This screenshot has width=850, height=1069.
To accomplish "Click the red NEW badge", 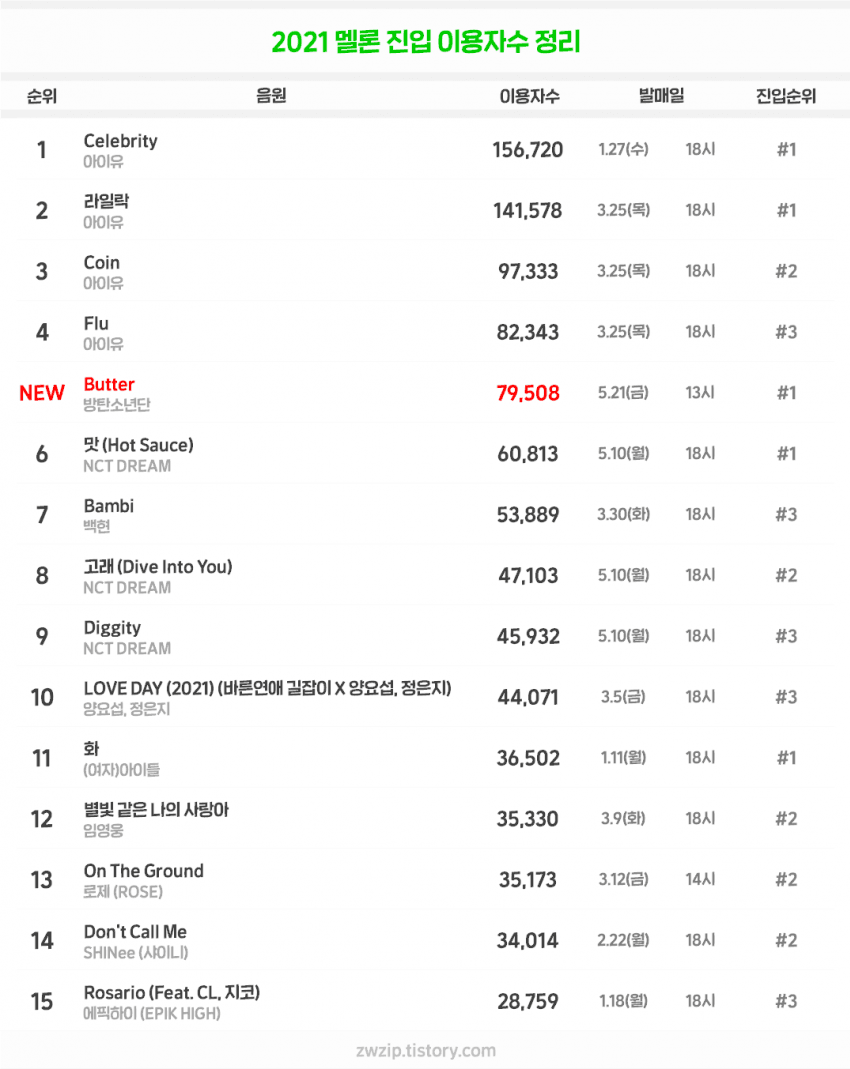I will (42, 393).
